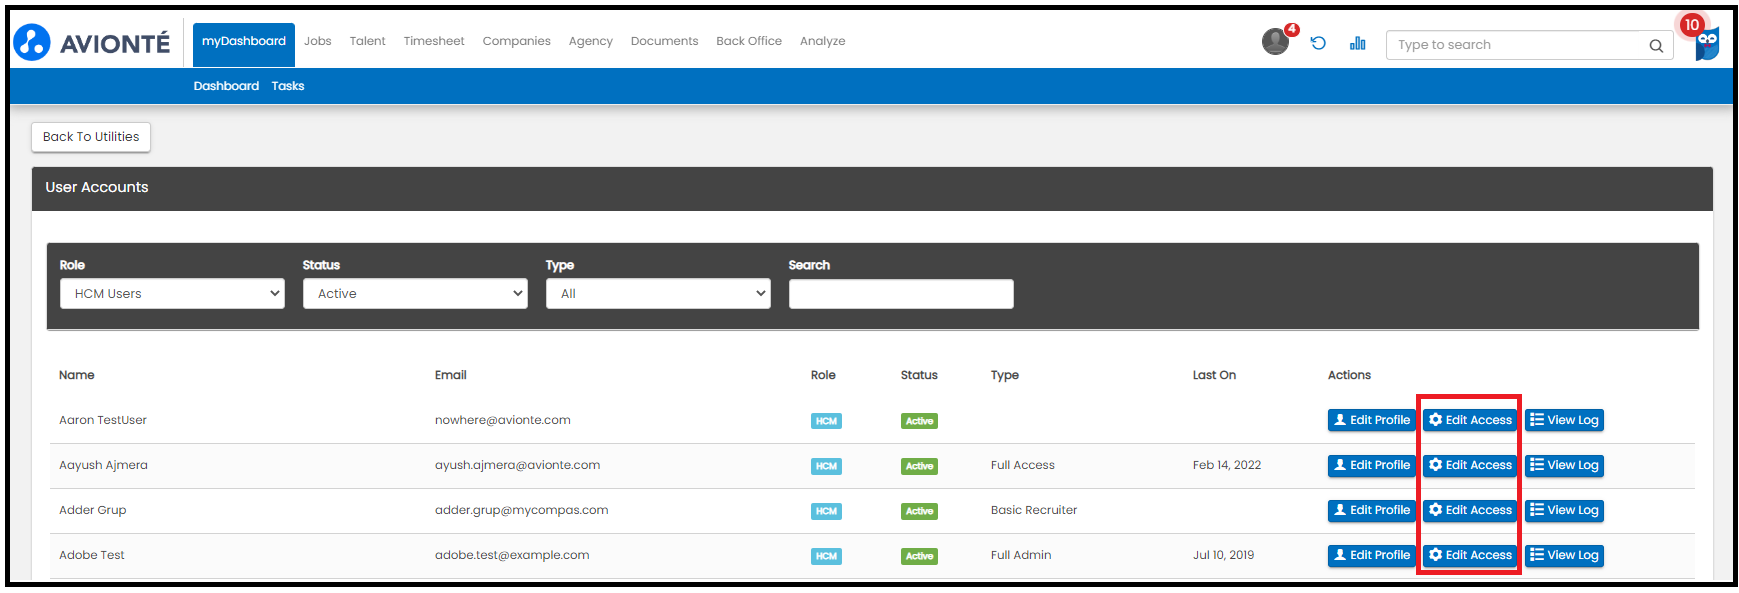Edit Access for Aaron TestUser
Viewport: 1739px width, 593px height.
1470,420
